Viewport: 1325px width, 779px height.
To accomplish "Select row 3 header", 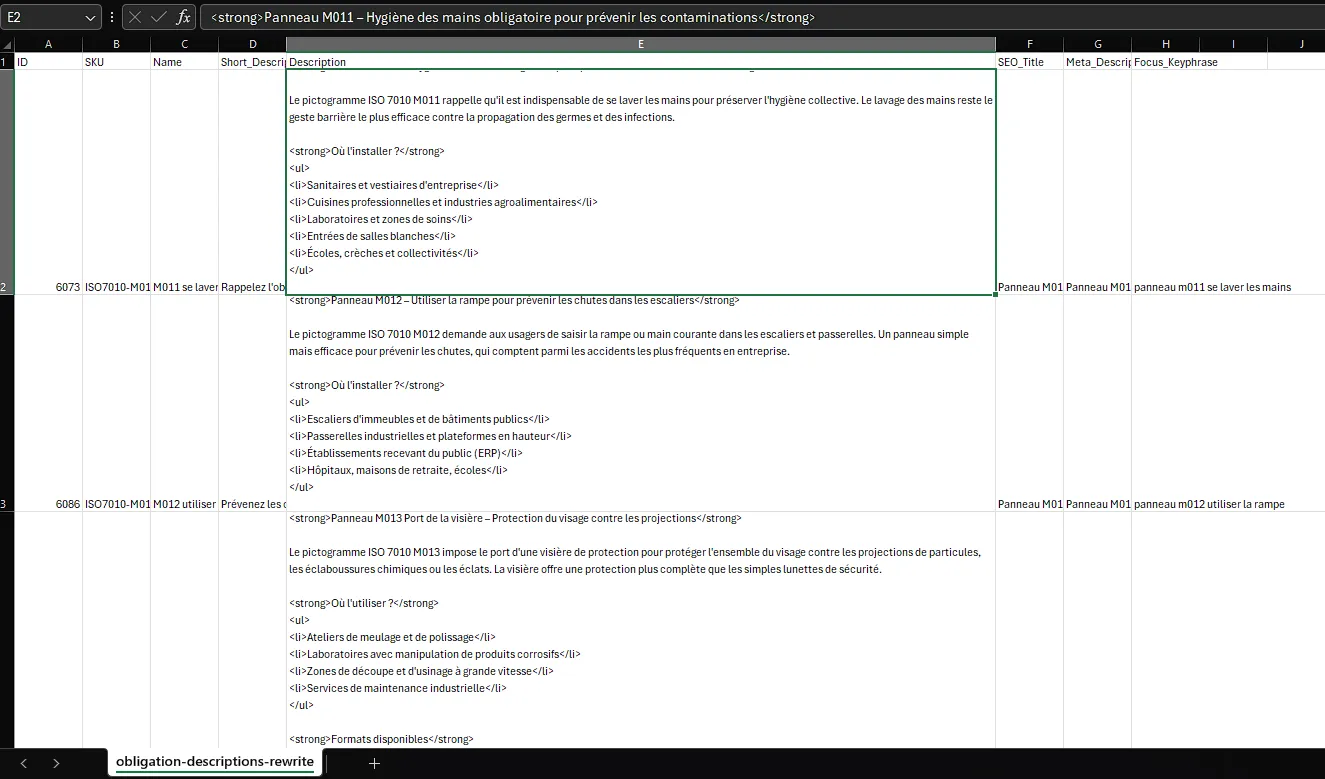I will click(x=7, y=504).
